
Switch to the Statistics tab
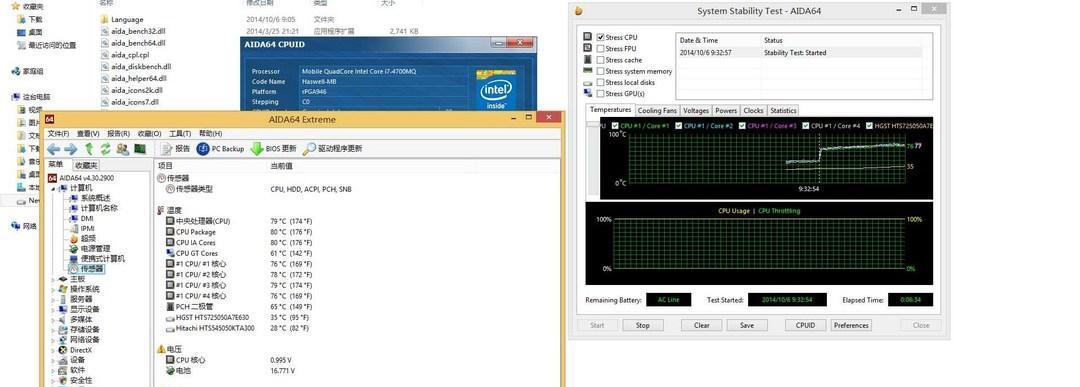pyautogui.click(x=783, y=110)
